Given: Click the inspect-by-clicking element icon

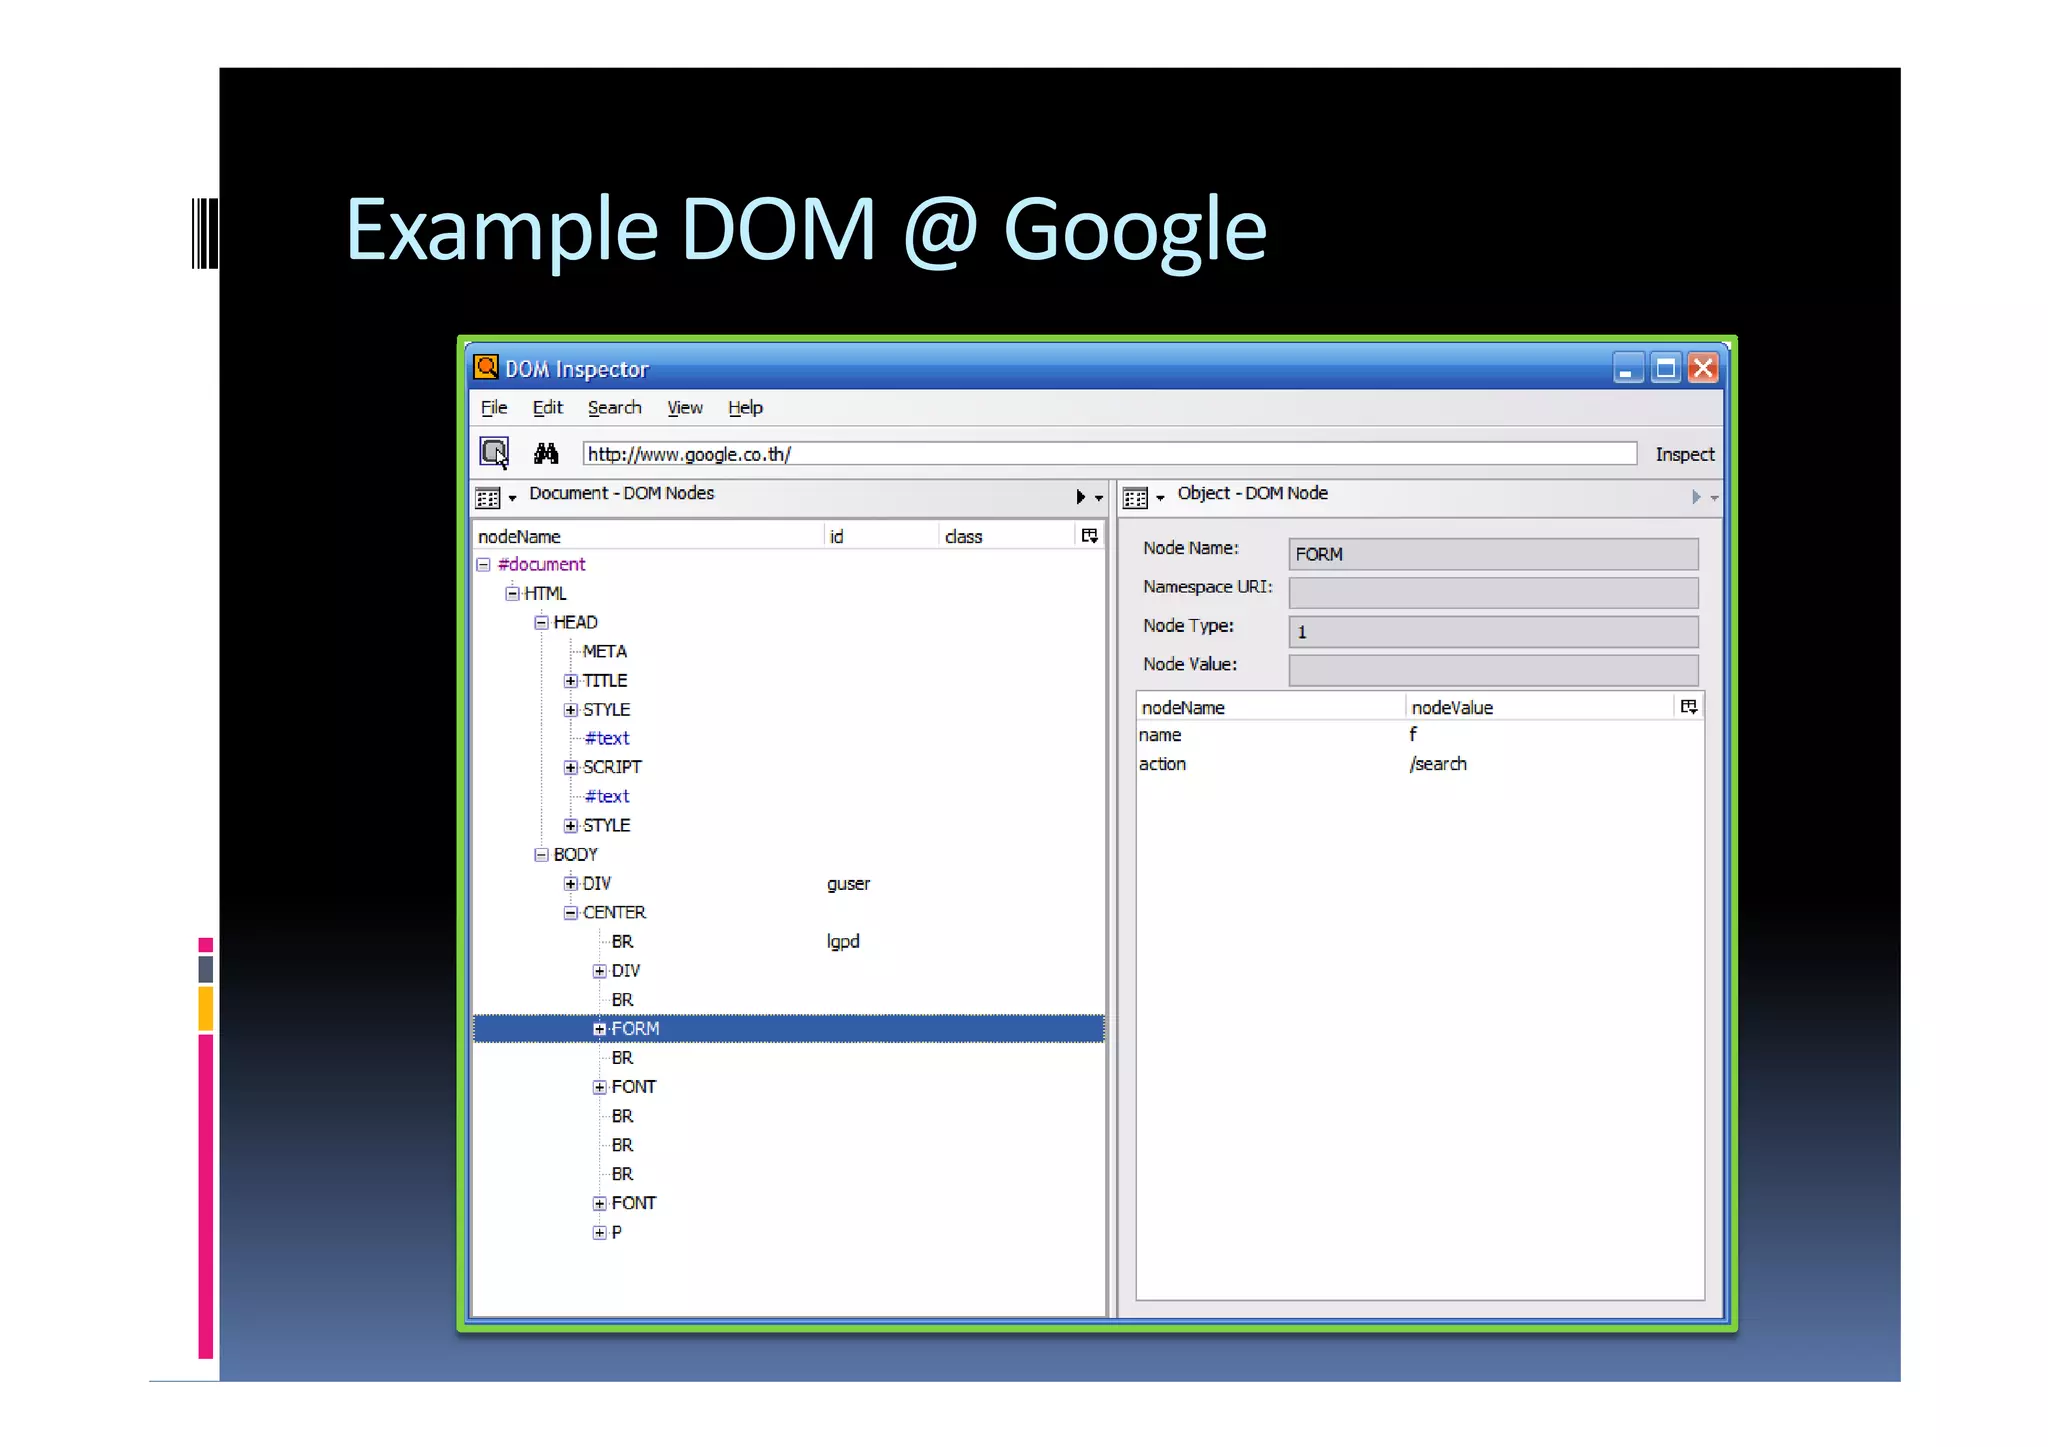Looking at the screenshot, I should click(495, 453).
